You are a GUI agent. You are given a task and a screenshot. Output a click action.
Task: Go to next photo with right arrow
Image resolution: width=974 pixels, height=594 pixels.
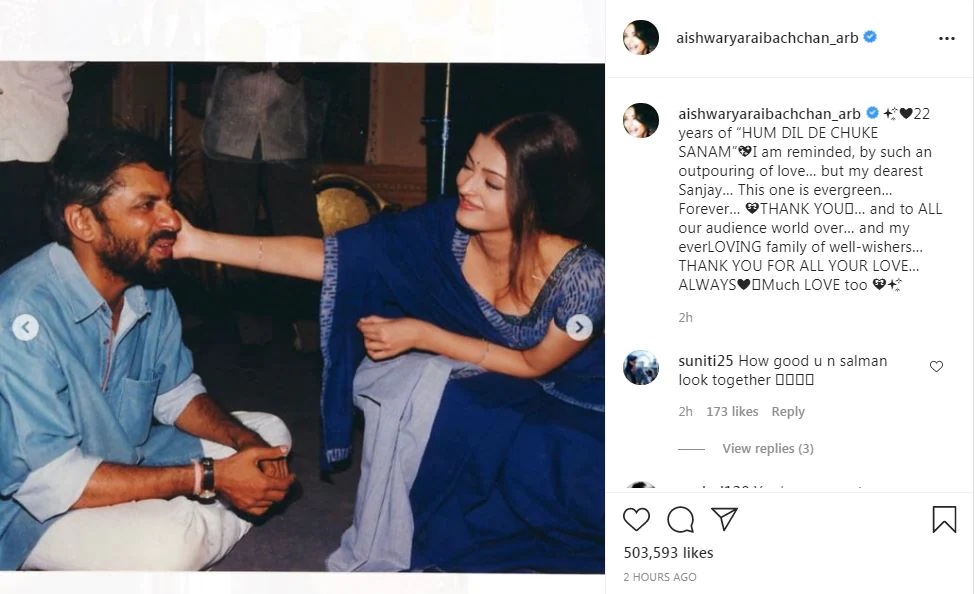coord(579,327)
